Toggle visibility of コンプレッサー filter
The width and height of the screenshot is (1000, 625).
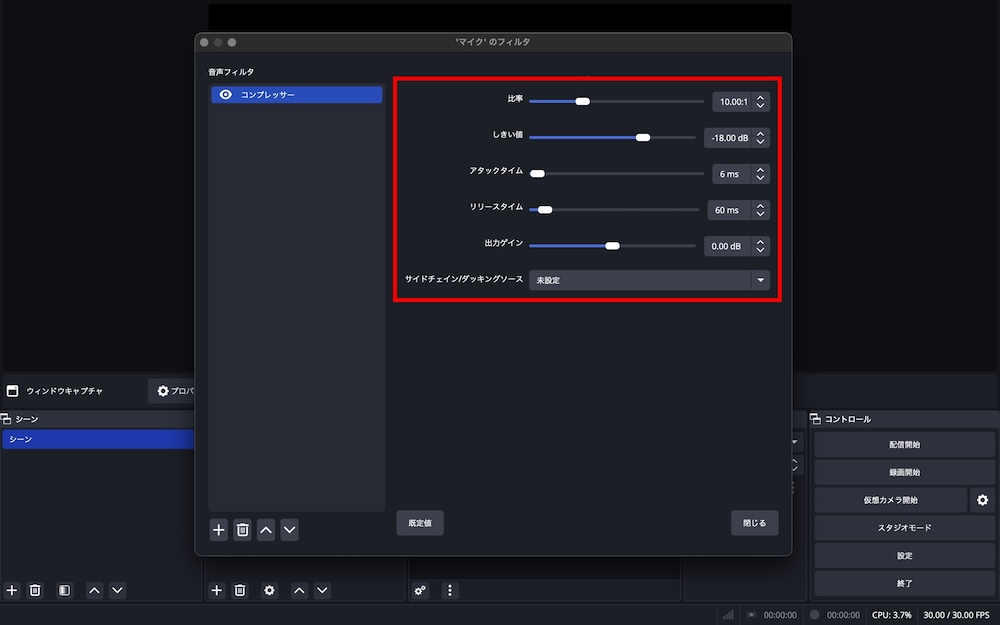coord(225,94)
